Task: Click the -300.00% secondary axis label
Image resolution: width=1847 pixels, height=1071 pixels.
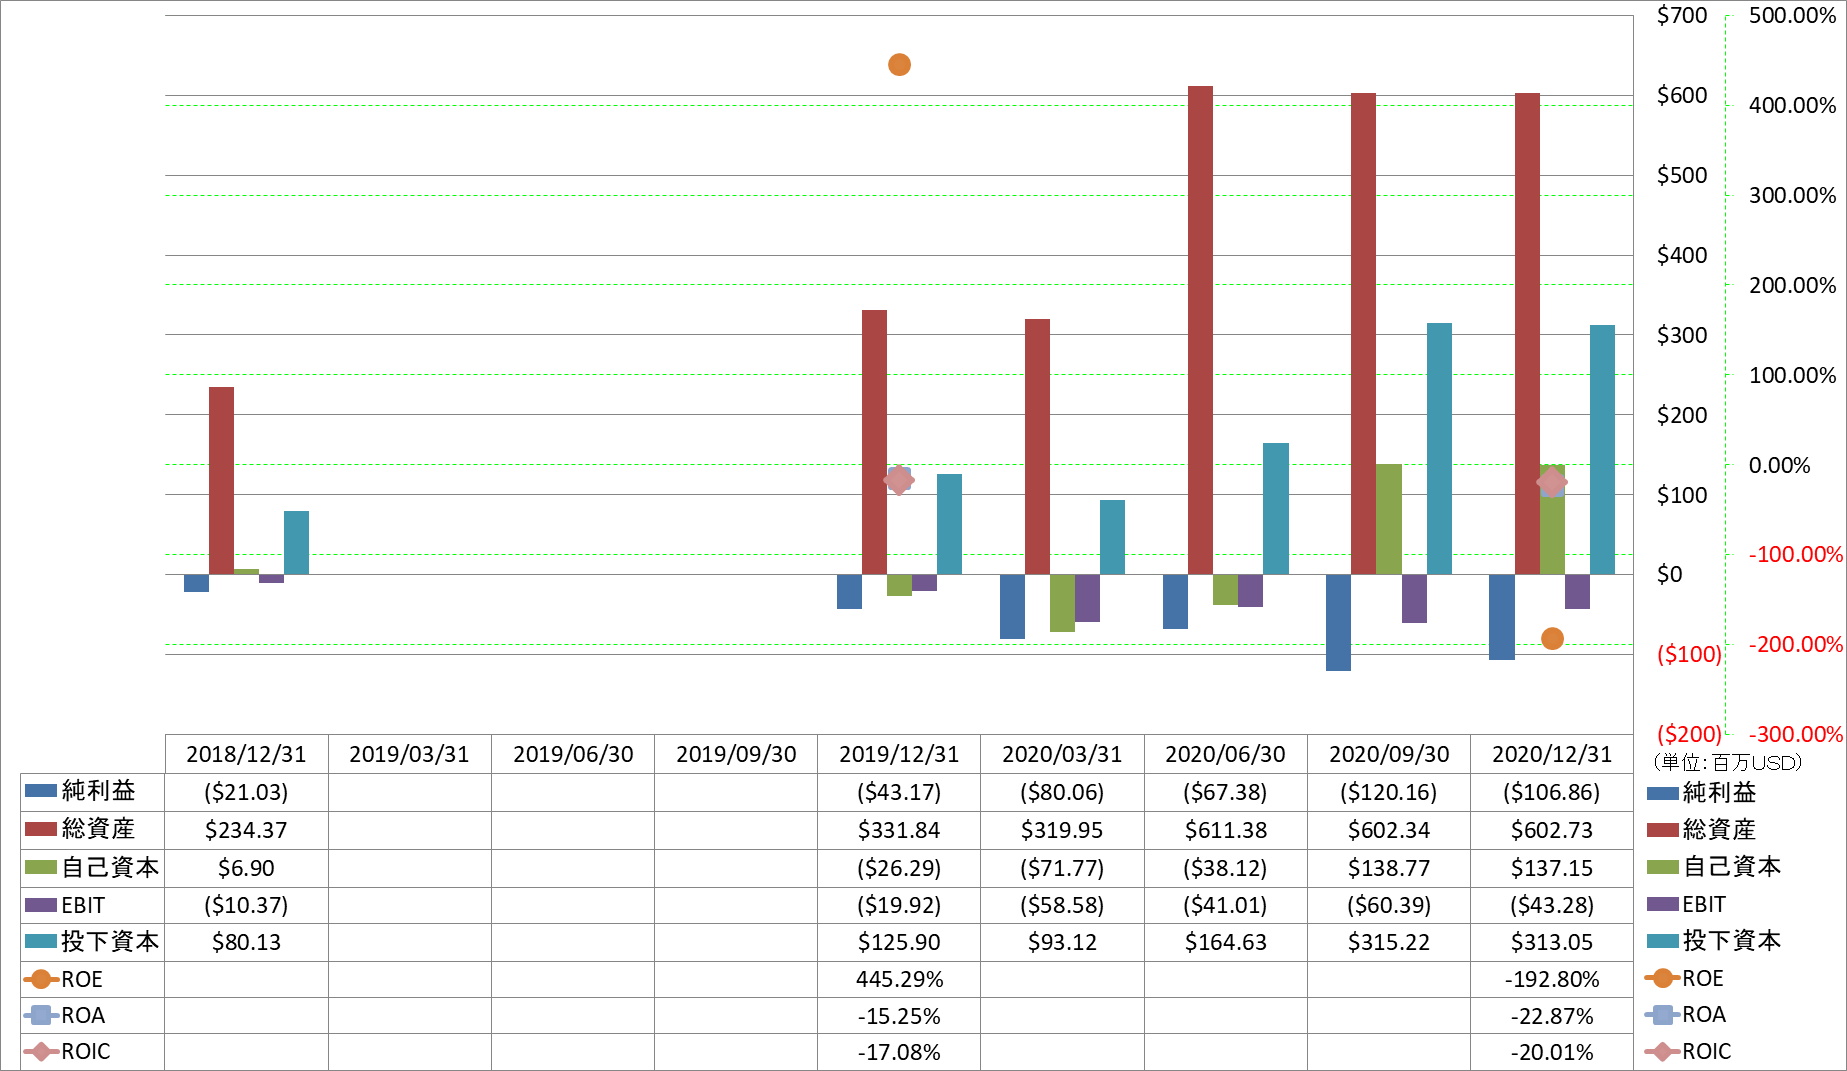Action: [1796, 734]
